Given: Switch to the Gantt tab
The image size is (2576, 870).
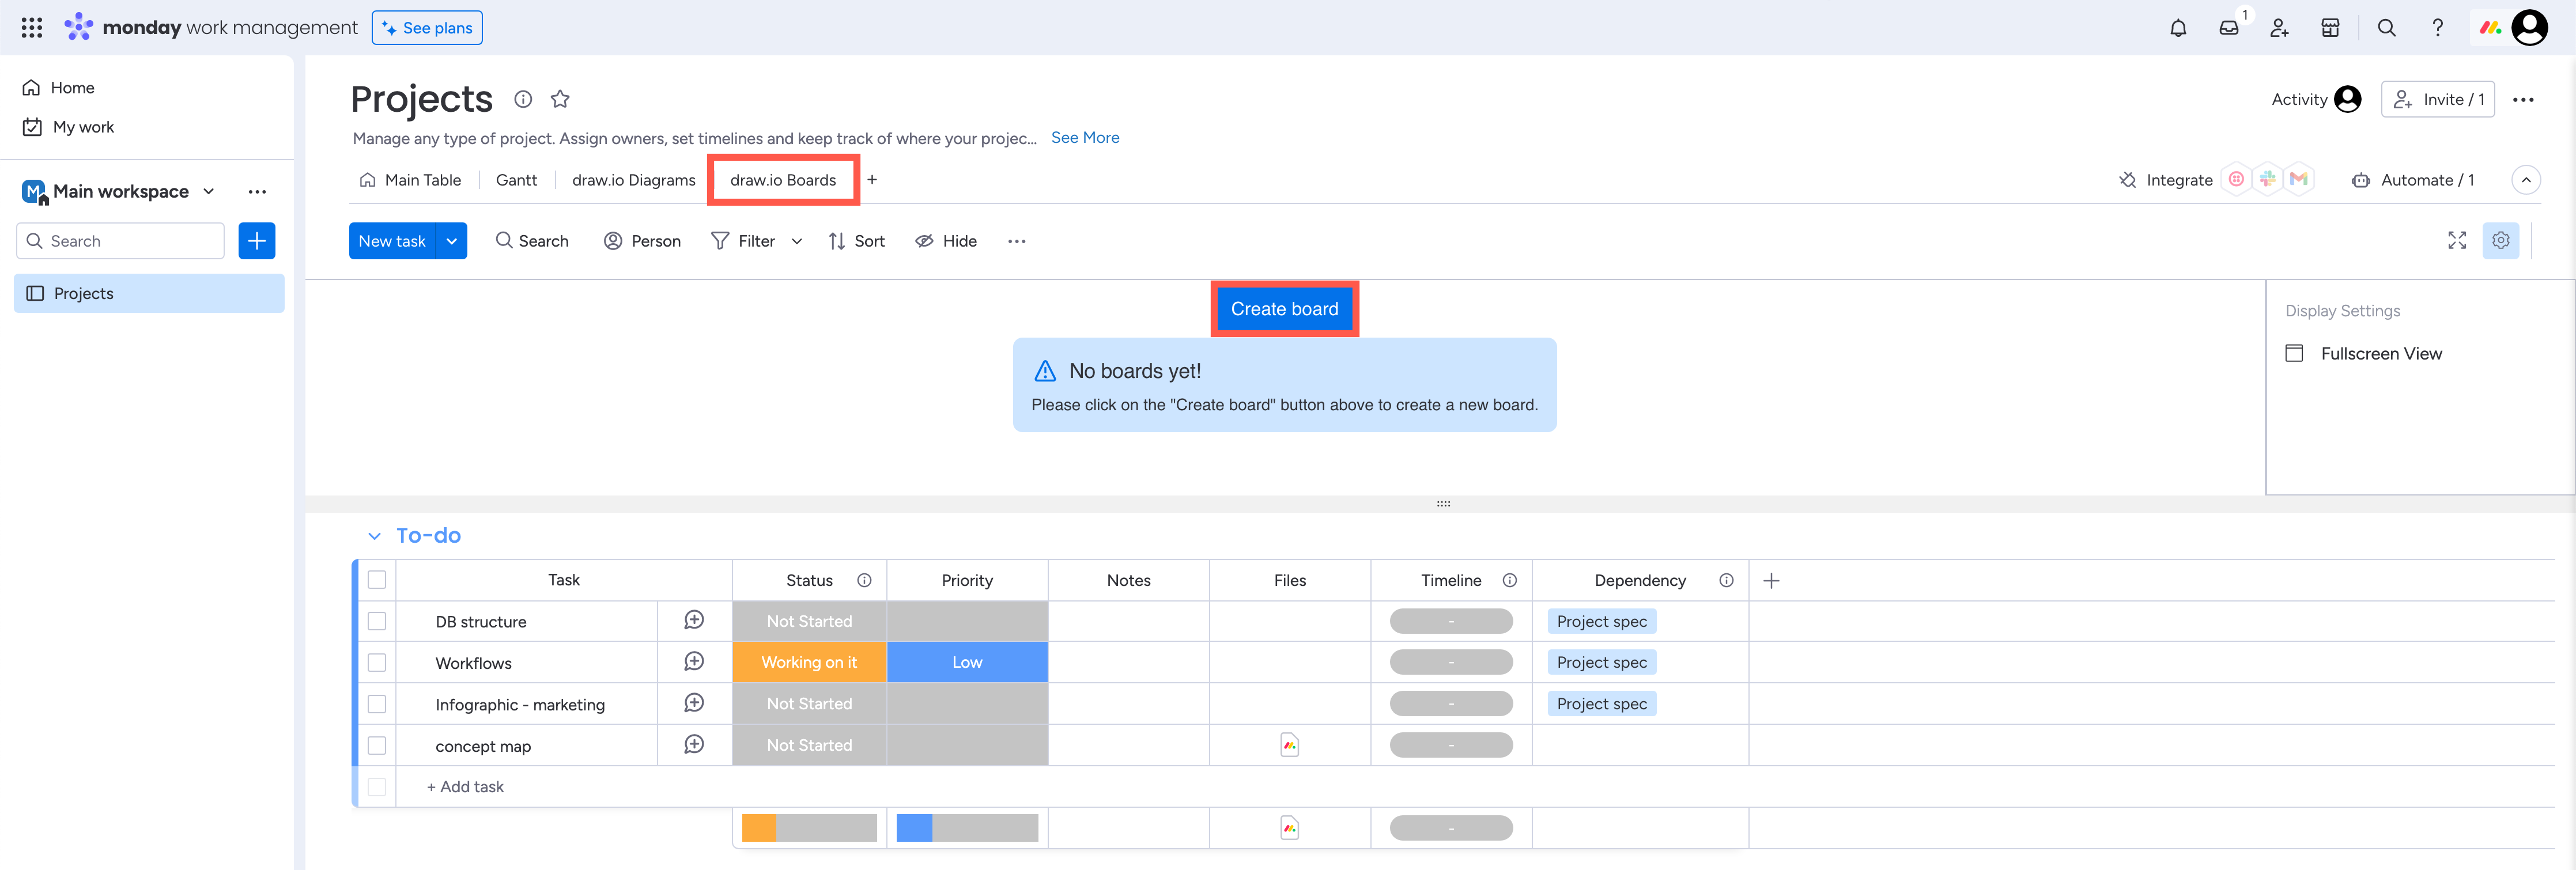Looking at the screenshot, I should click(517, 180).
